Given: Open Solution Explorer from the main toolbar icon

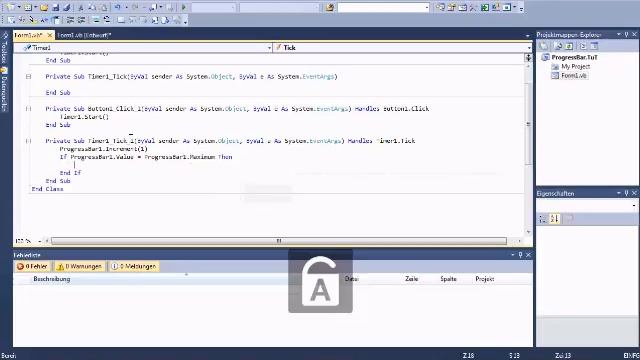Looking at the screenshot, I should click(440, 7).
